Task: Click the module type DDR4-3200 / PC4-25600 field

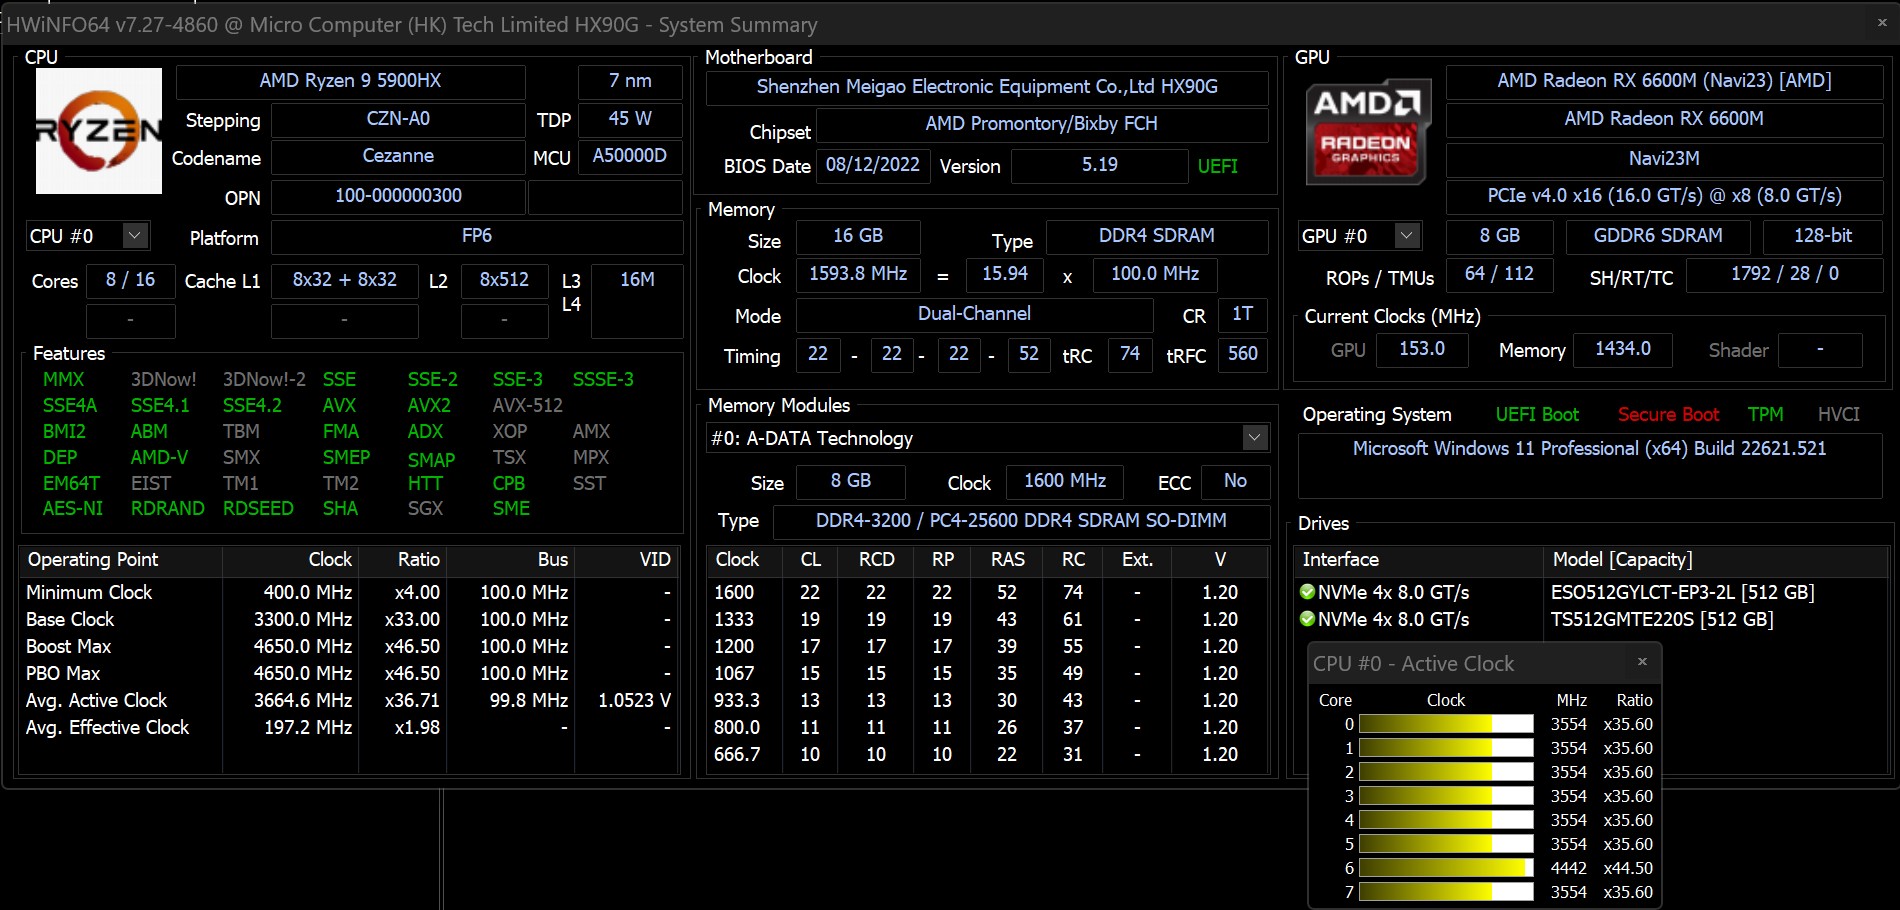Action: pyautogui.click(x=1021, y=521)
